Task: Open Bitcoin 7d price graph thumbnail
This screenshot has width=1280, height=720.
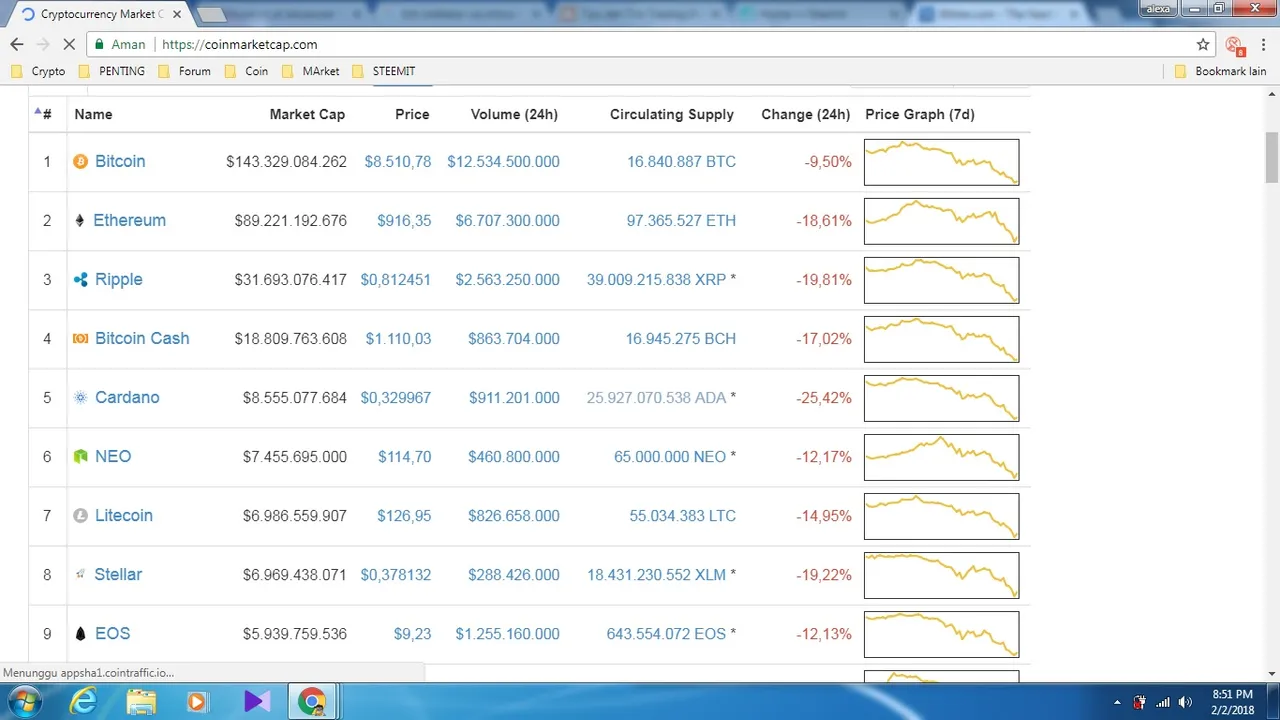Action: (x=941, y=162)
